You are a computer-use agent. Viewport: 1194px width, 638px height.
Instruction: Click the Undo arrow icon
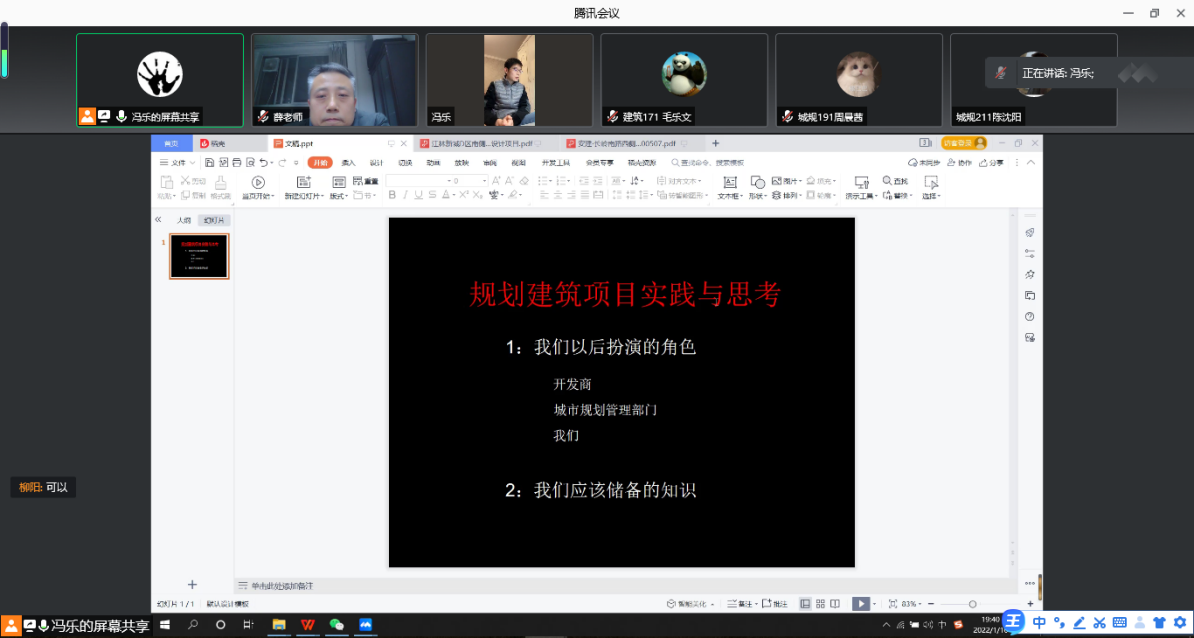tap(263, 162)
